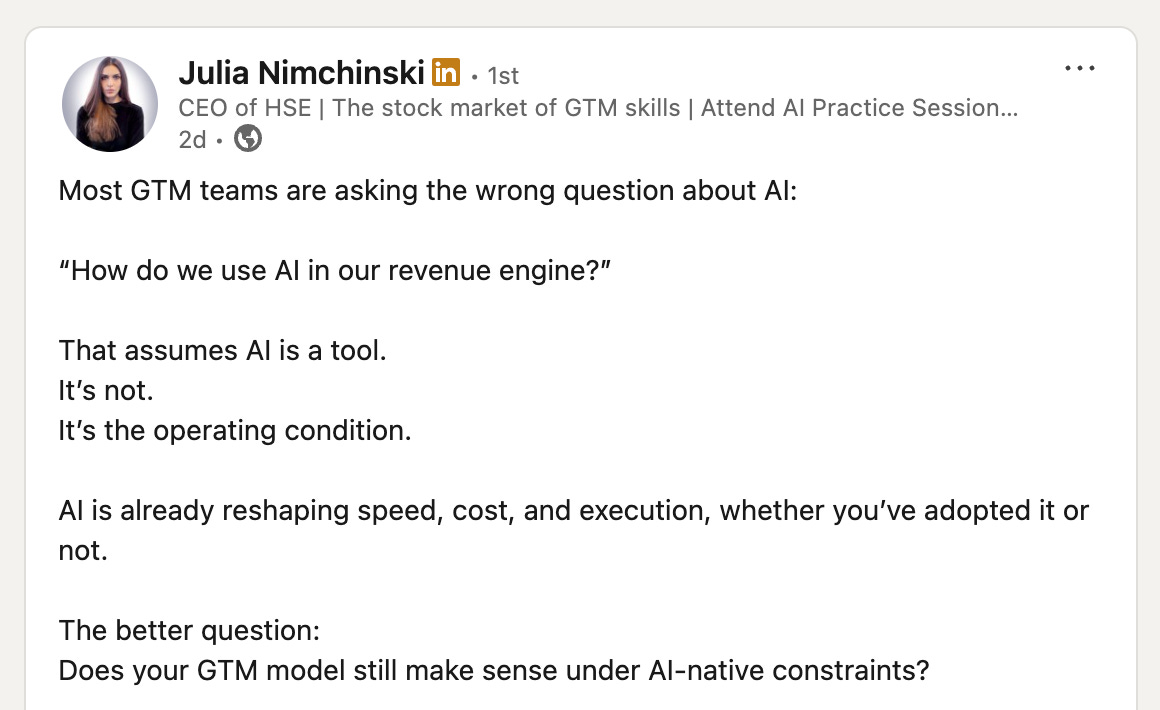Click the short line "It's not."
Viewport: 1160px width, 710px height.
click(x=106, y=390)
